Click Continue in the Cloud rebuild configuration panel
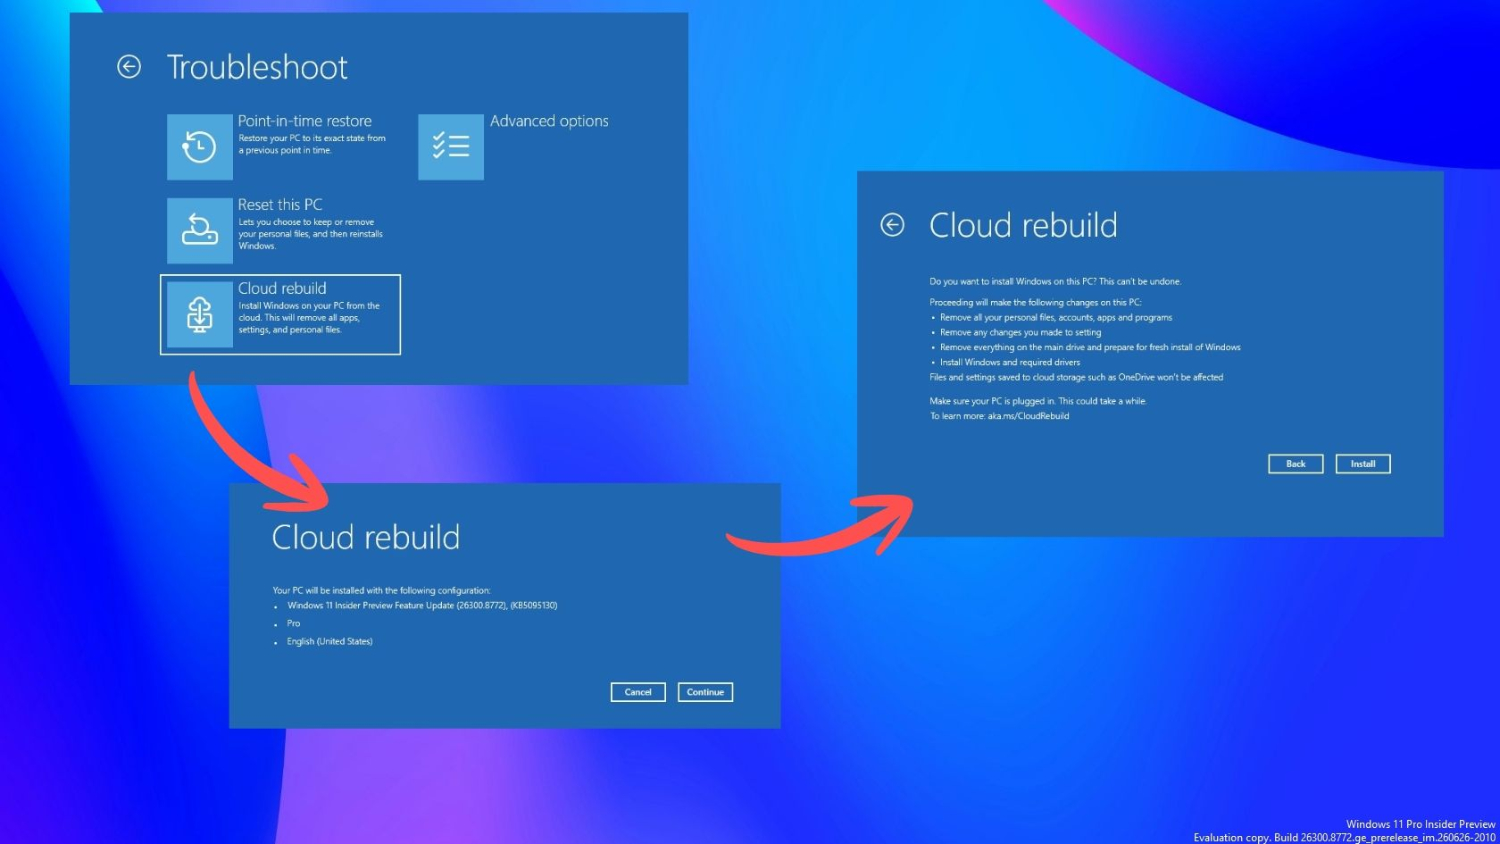 click(705, 692)
